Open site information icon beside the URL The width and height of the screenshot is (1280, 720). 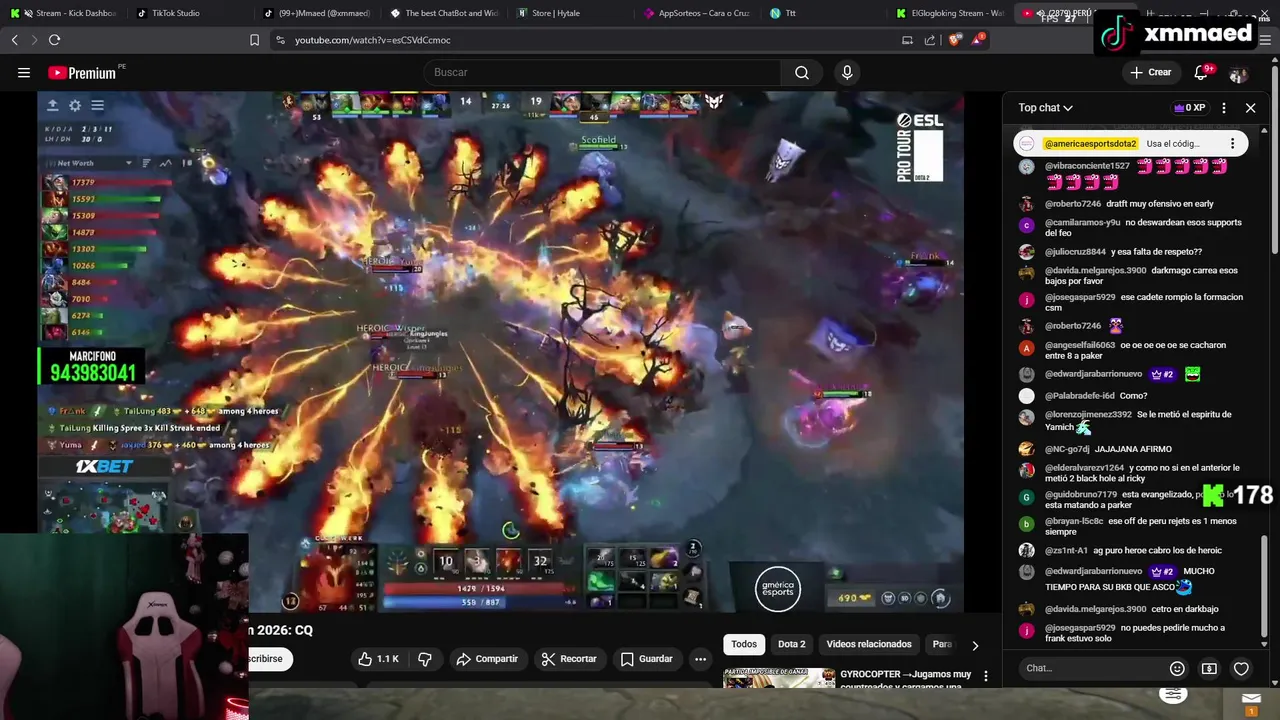[280, 40]
